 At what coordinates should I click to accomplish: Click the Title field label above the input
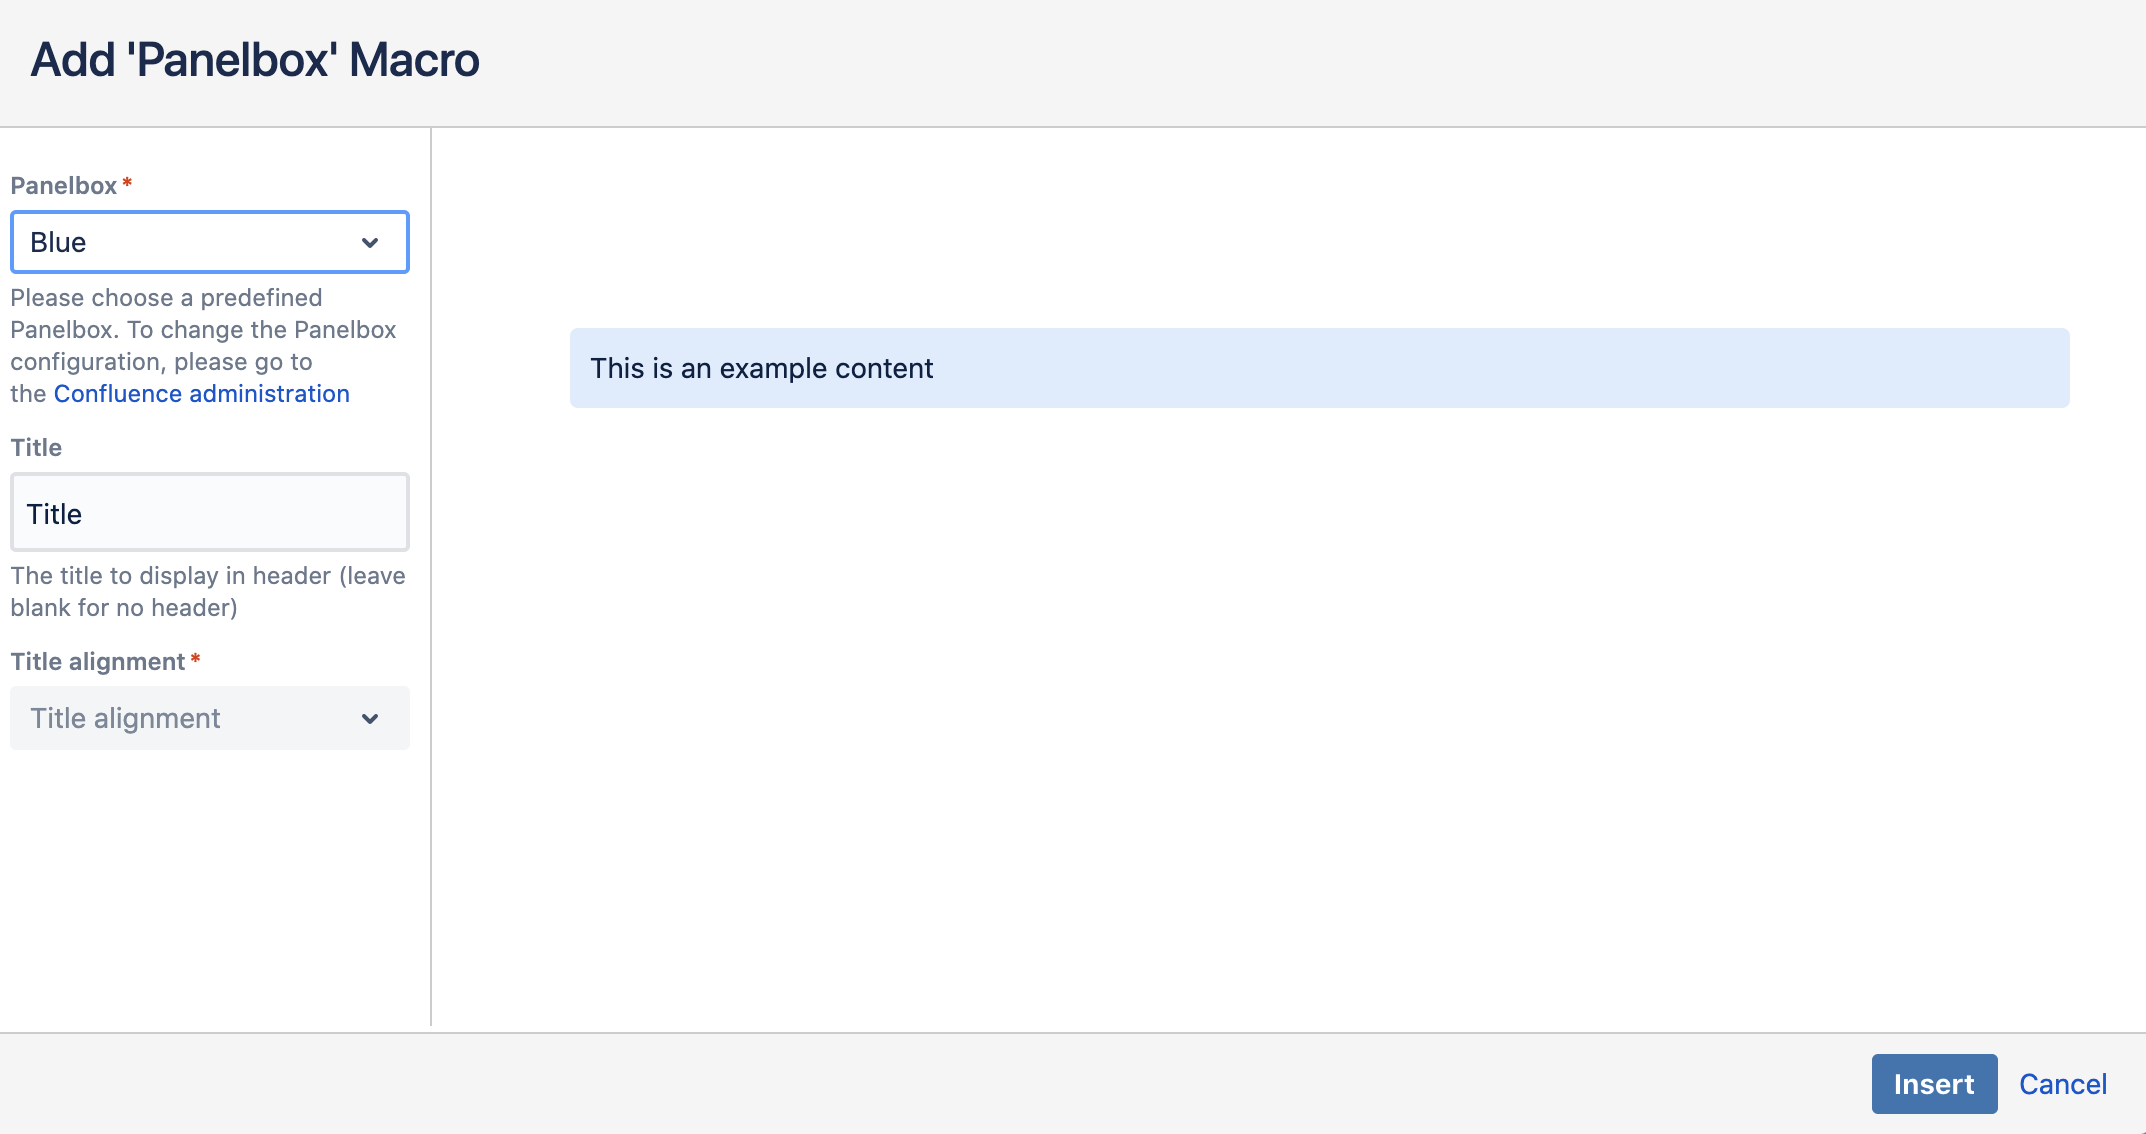pos(36,448)
